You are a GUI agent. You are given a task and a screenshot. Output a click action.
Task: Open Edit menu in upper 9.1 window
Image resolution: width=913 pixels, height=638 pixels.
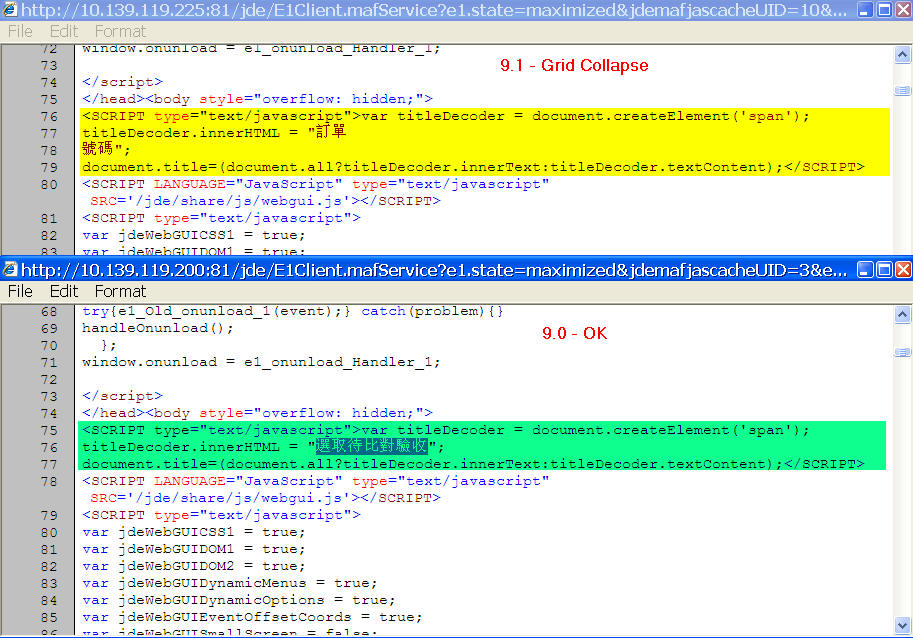63,31
